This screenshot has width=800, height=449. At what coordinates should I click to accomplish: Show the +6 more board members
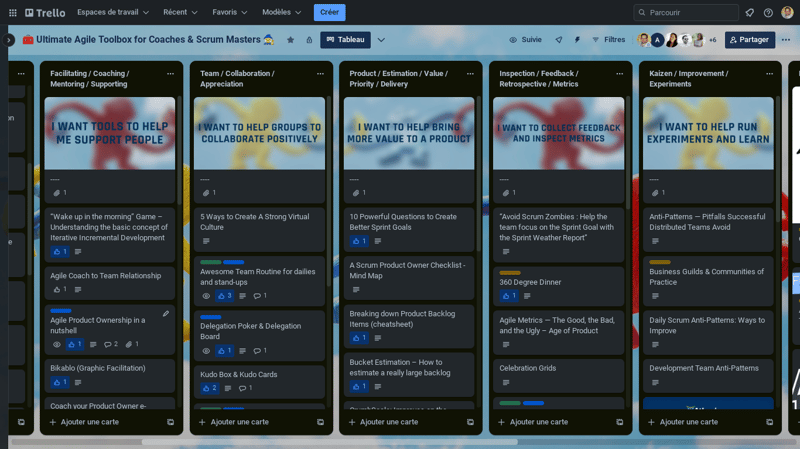pyautogui.click(x=712, y=40)
